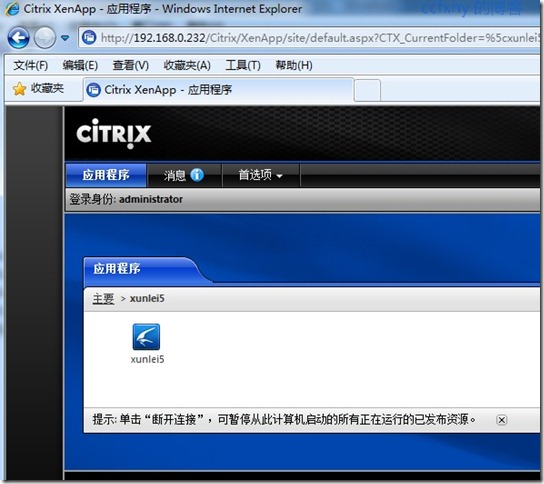Launch the xunlei5 application icon
Image resolution: width=544 pixels, height=484 pixels.
pyautogui.click(x=146, y=337)
